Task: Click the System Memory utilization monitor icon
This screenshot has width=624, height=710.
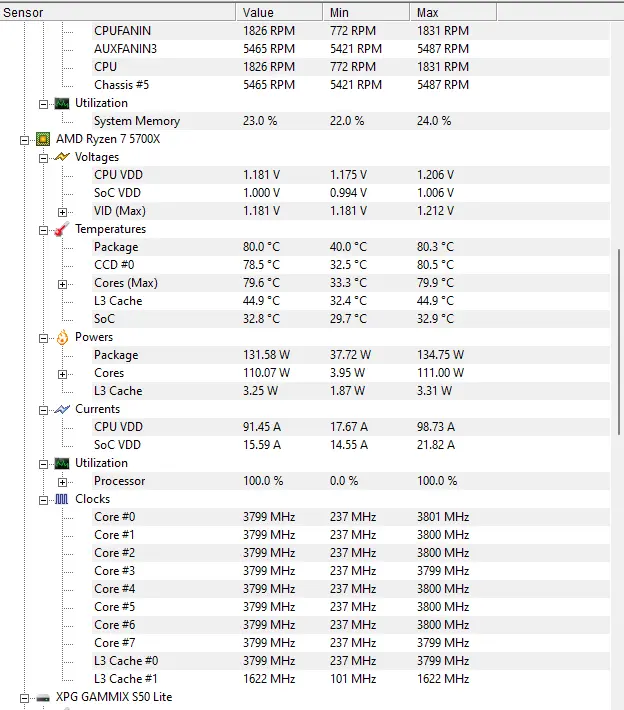Action: pyautogui.click(x=62, y=103)
